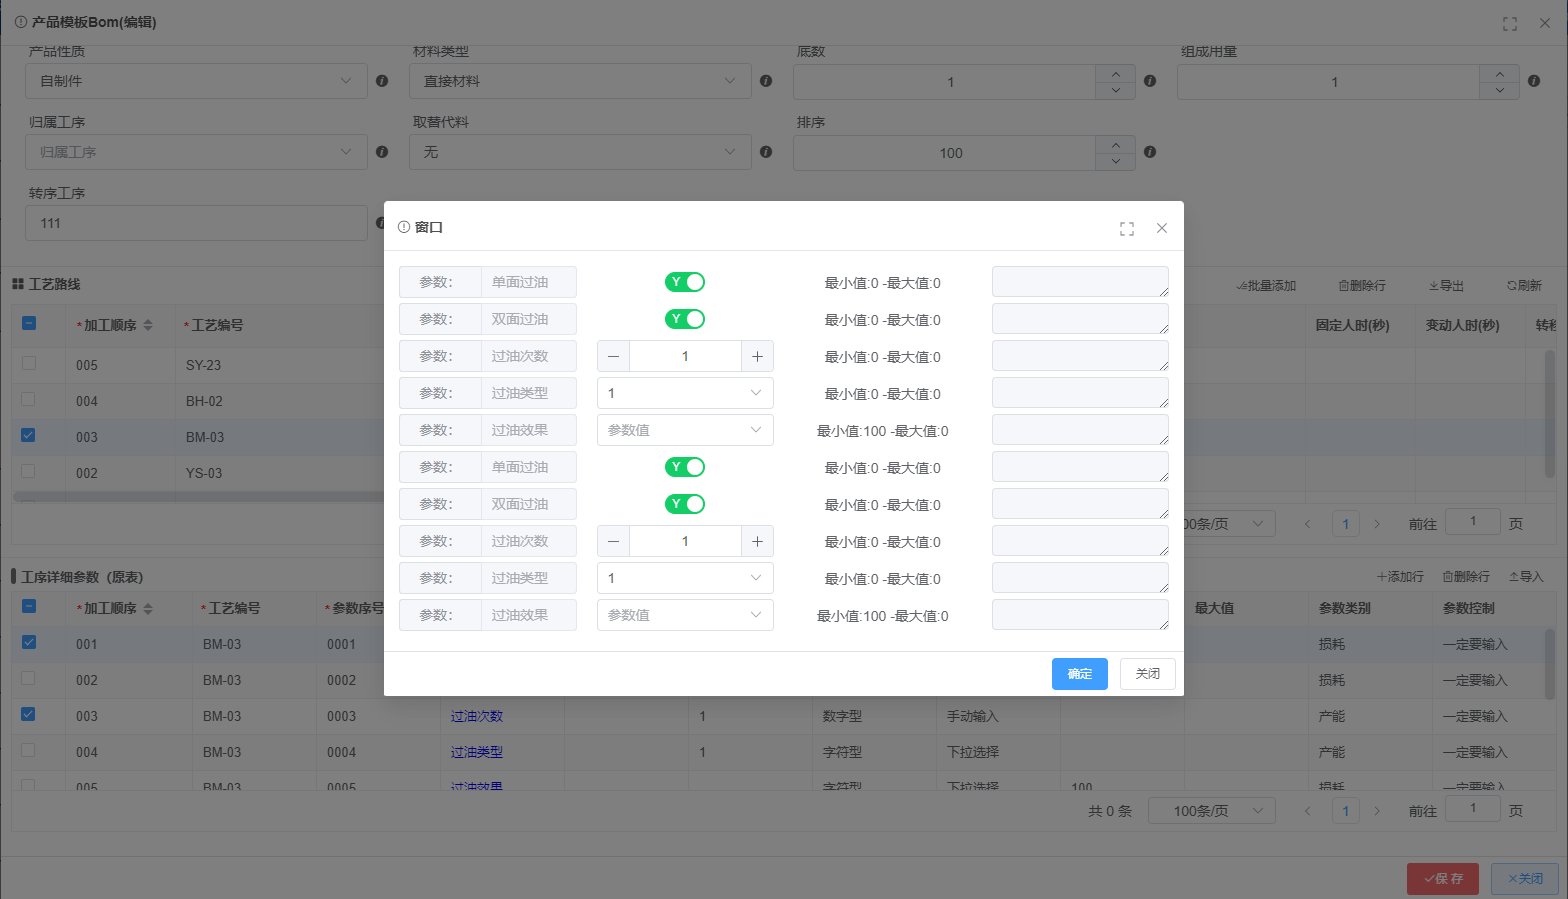Click the 过油次数 link in parameter table
This screenshot has height=899, width=1568.
coord(477,716)
